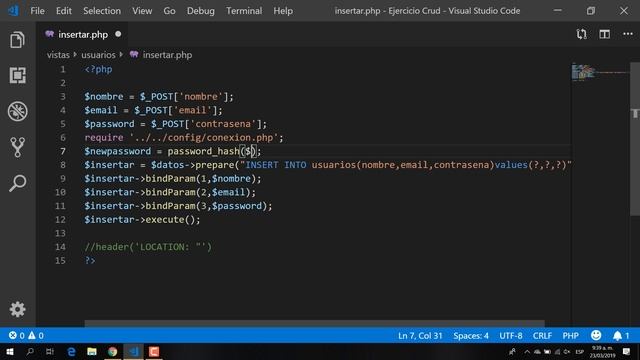Click the Split Editor icon
640x360 pixels.
[x=604, y=34]
